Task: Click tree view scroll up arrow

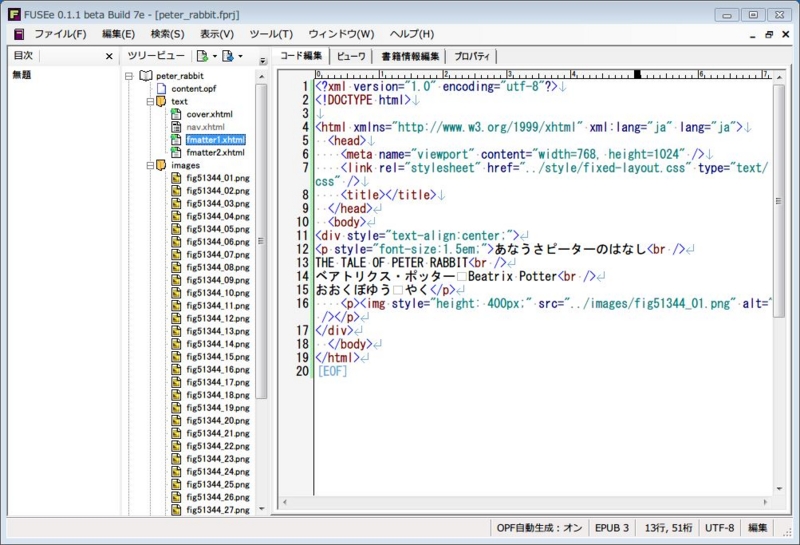Action: [x=261, y=77]
